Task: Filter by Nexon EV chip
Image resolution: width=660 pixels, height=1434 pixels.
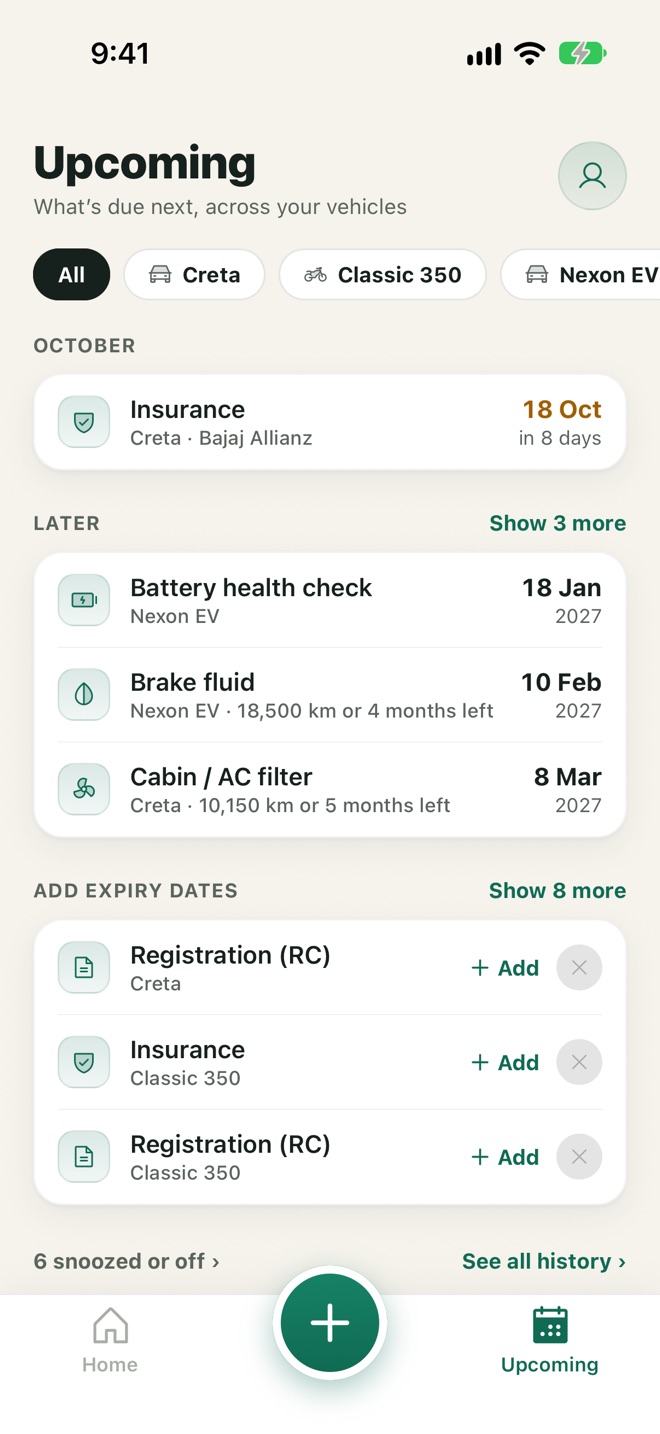Action: pos(581,275)
